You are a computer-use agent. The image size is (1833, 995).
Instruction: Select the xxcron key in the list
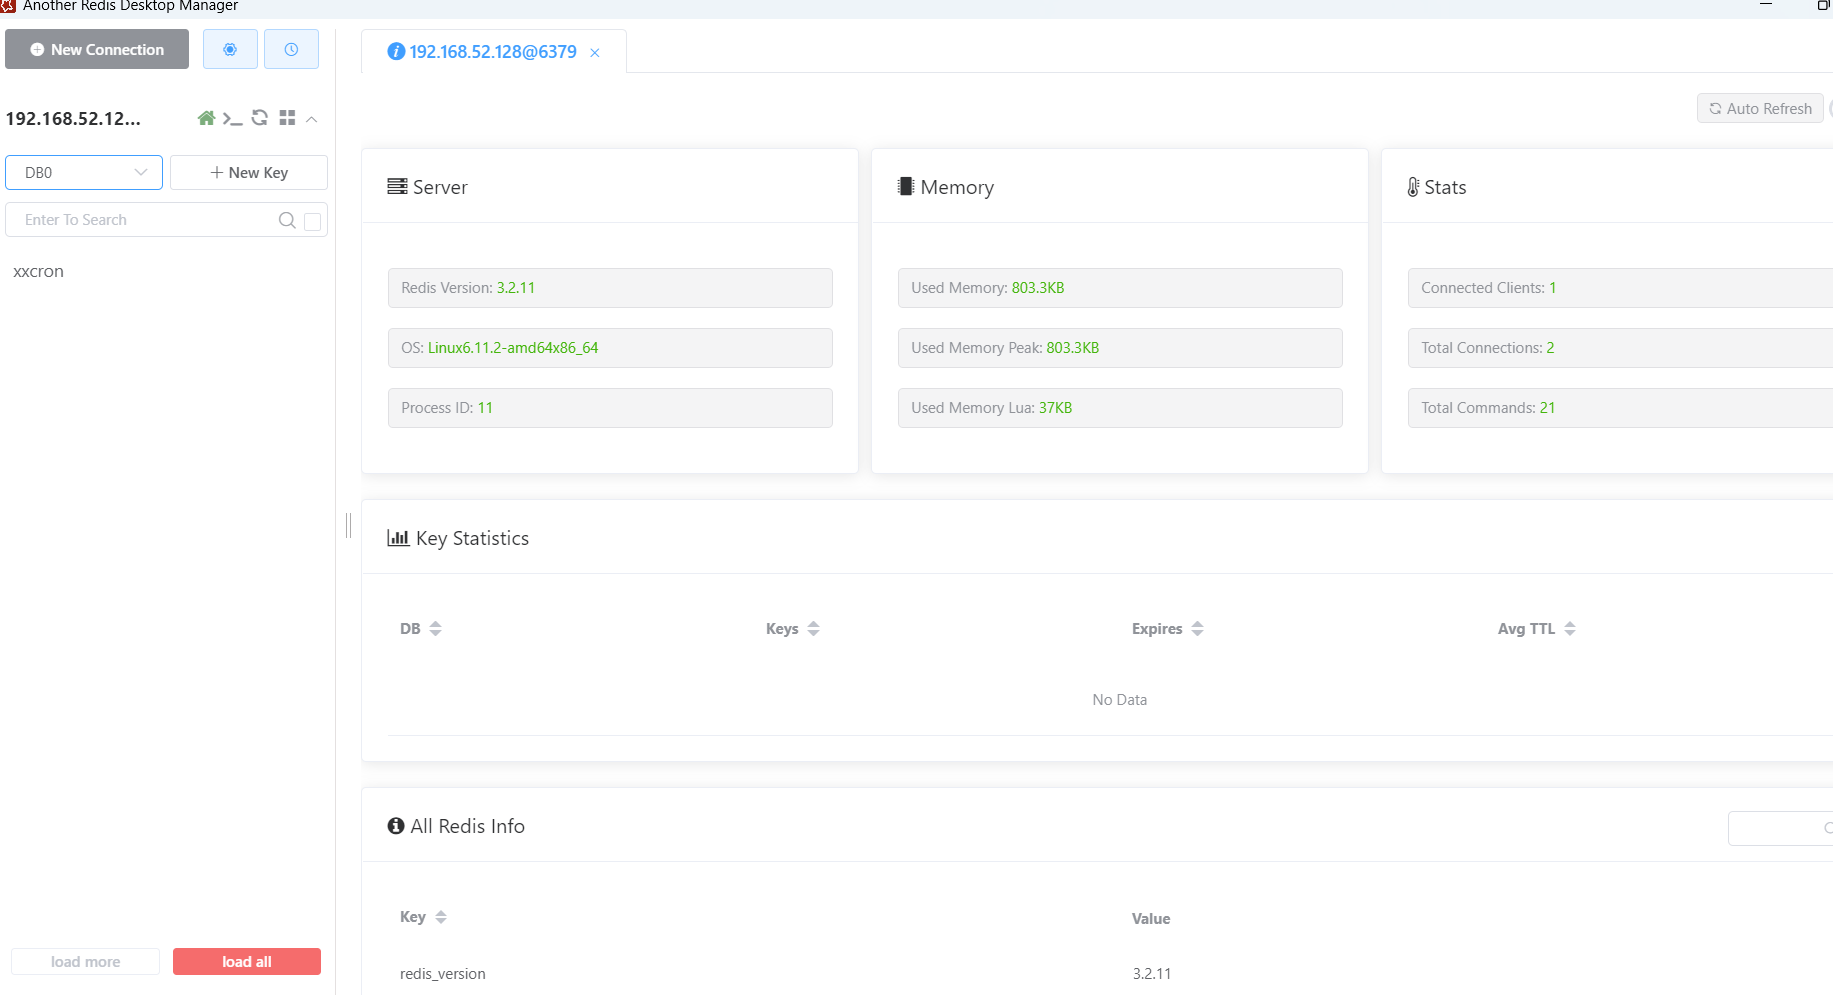coord(39,272)
